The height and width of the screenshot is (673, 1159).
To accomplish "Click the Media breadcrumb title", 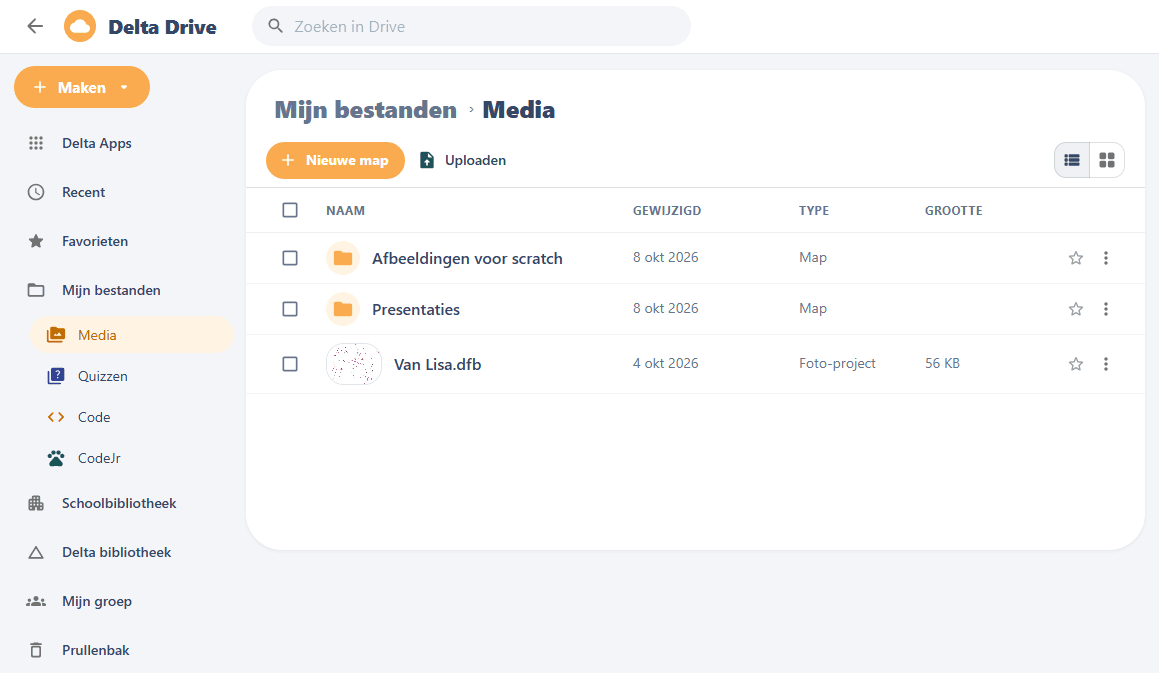I will coord(518,110).
